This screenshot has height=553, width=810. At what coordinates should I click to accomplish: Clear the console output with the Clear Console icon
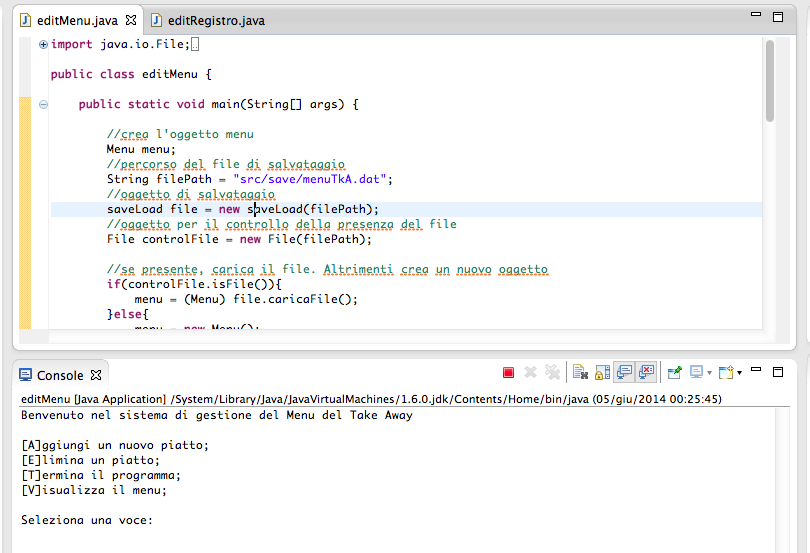point(580,372)
